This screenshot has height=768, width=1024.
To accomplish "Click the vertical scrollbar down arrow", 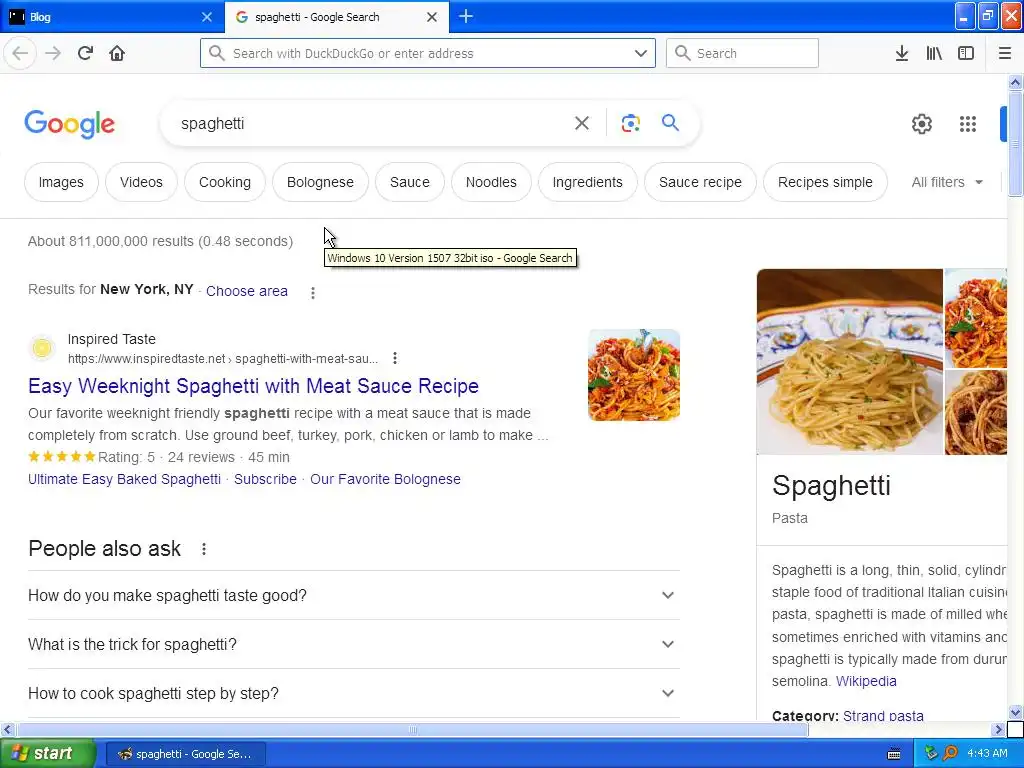I will (1015, 712).
